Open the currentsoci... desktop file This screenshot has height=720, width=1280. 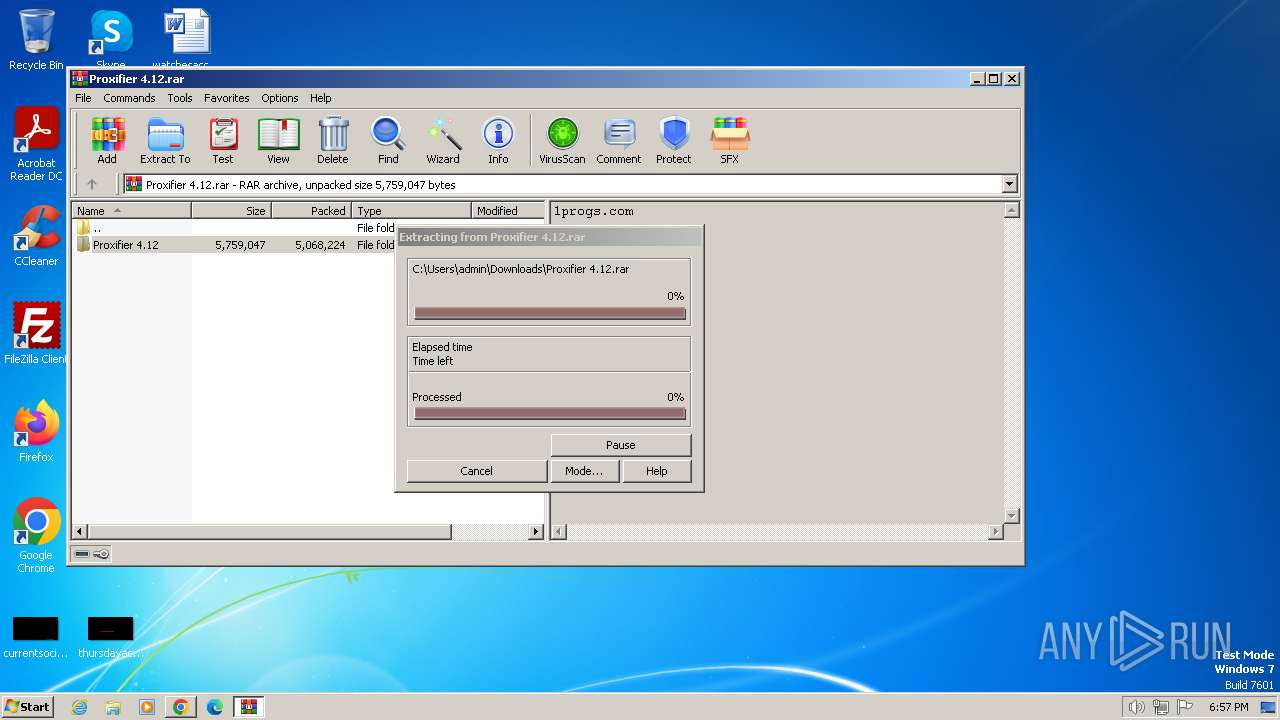coord(35,637)
